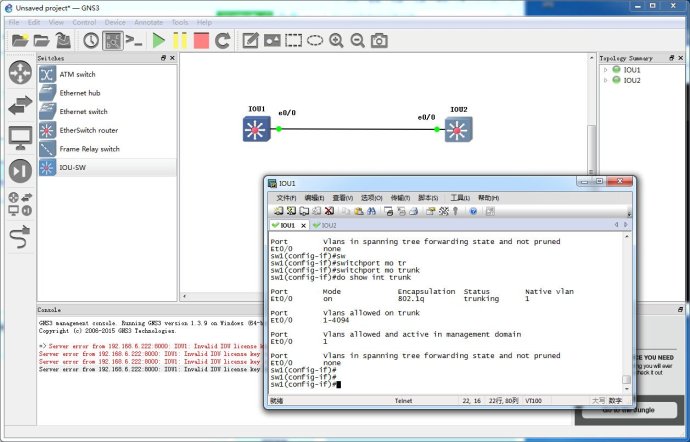Stop all devices with red stop button
Viewport: 690px width, 442px height.
[x=202, y=41]
